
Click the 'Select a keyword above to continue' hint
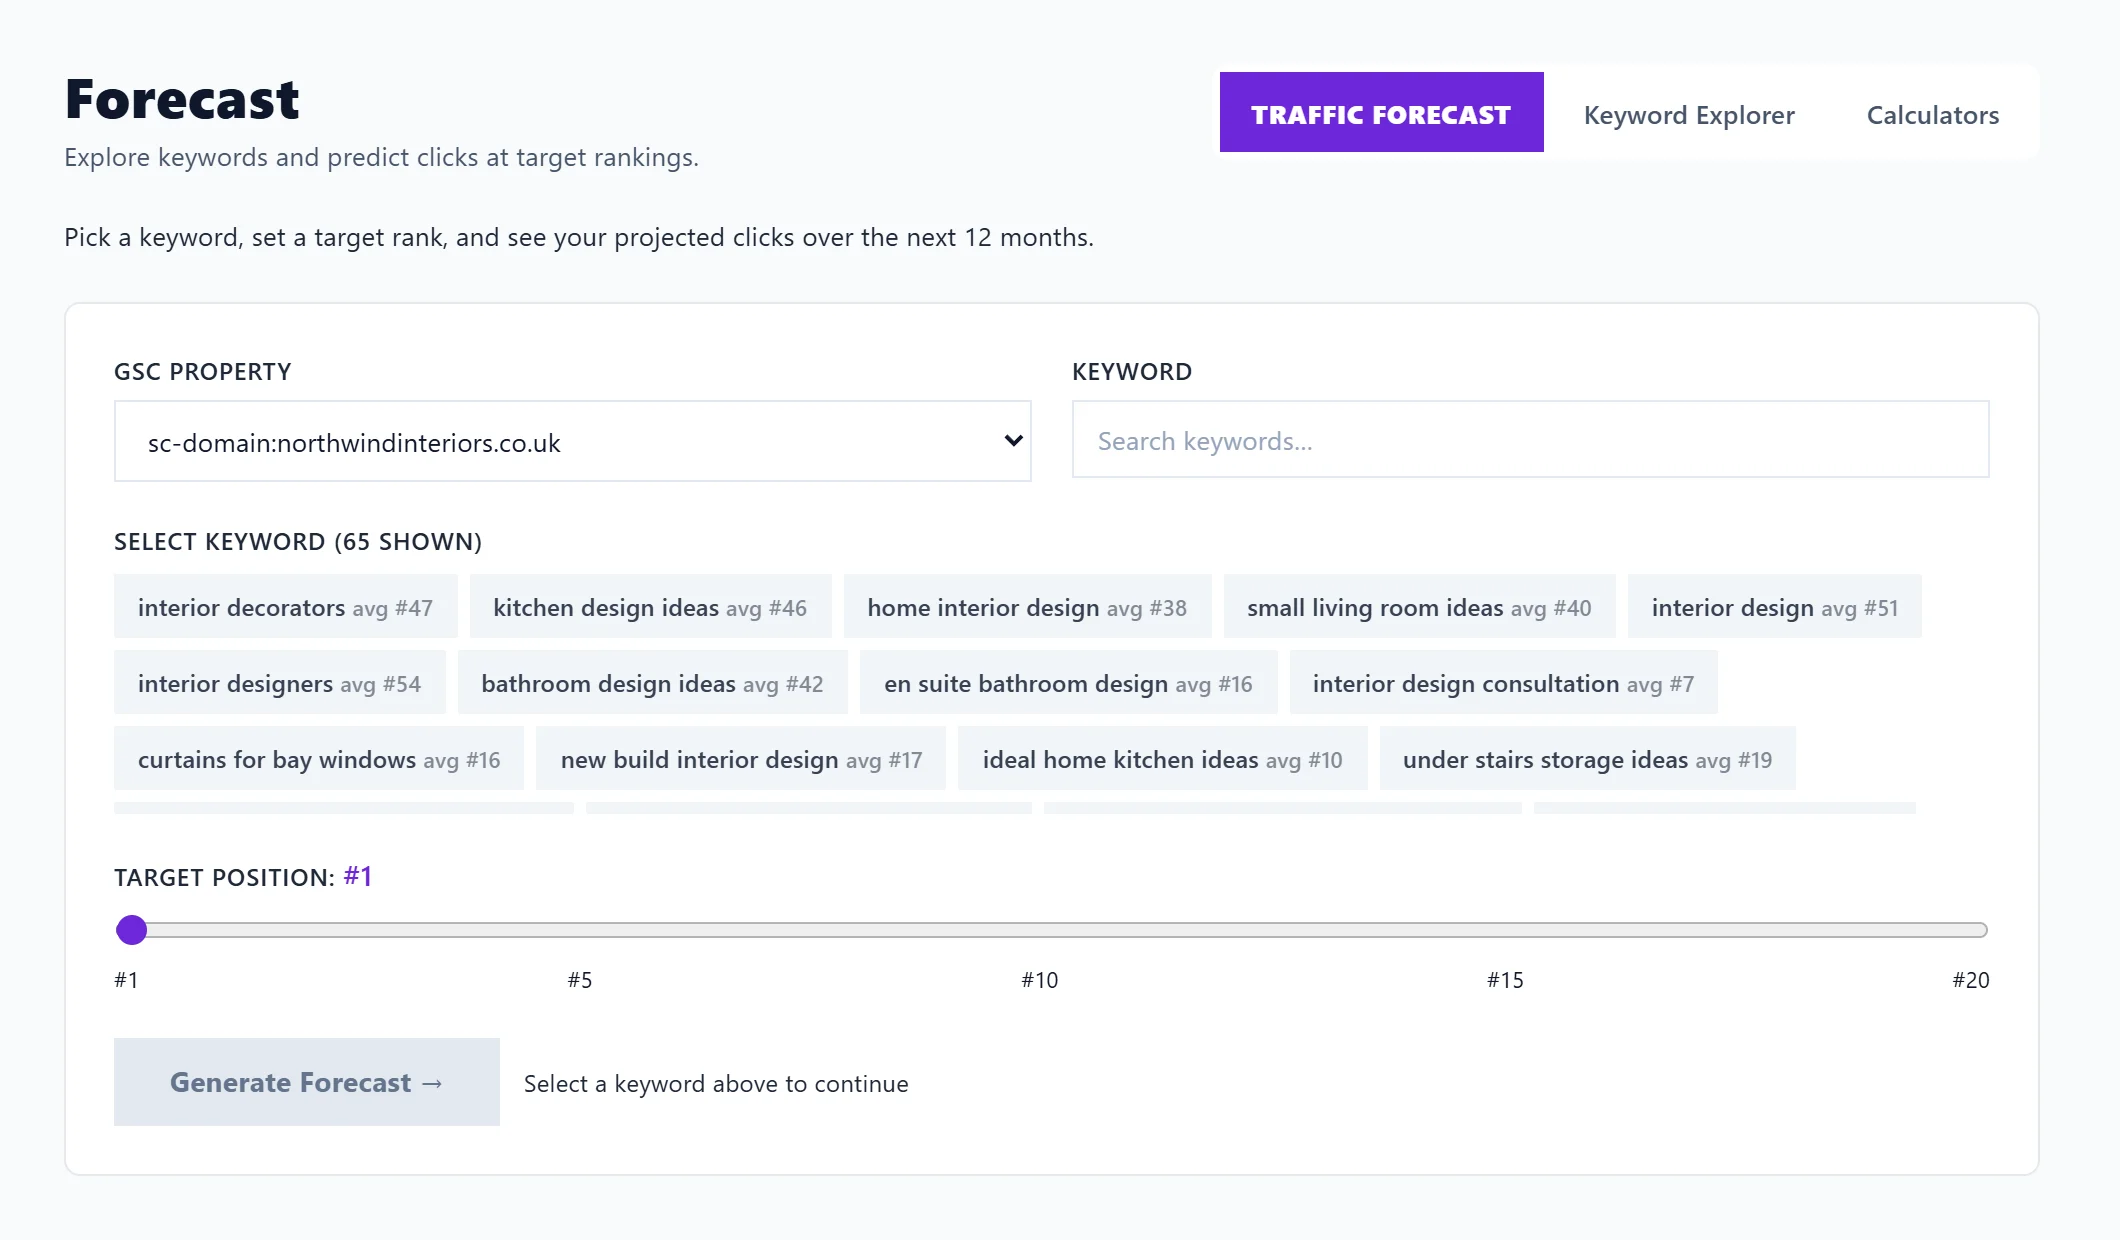pos(716,1084)
